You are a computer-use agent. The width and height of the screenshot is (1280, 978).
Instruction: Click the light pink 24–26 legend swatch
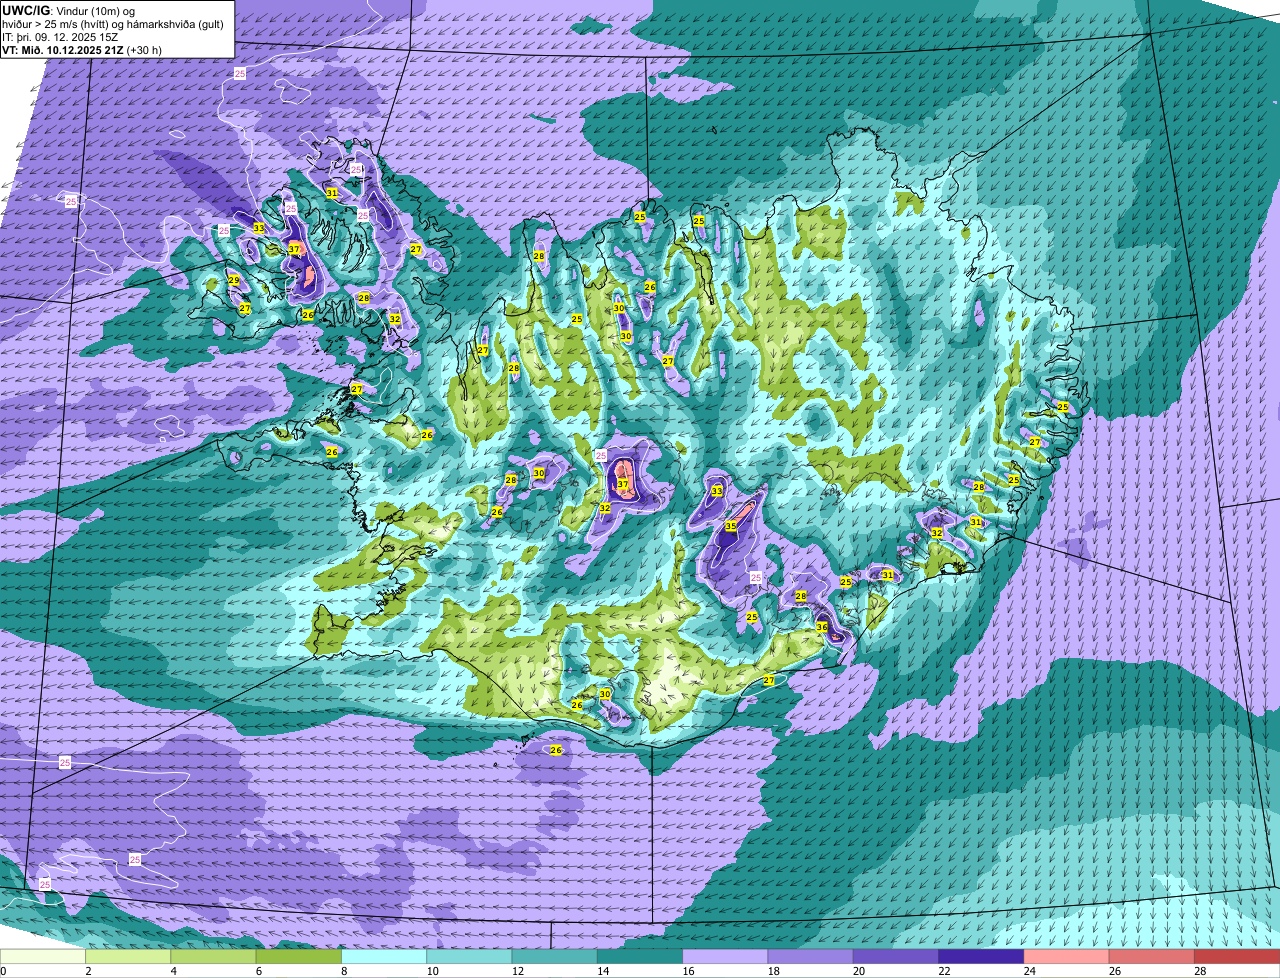coord(1066,956)
